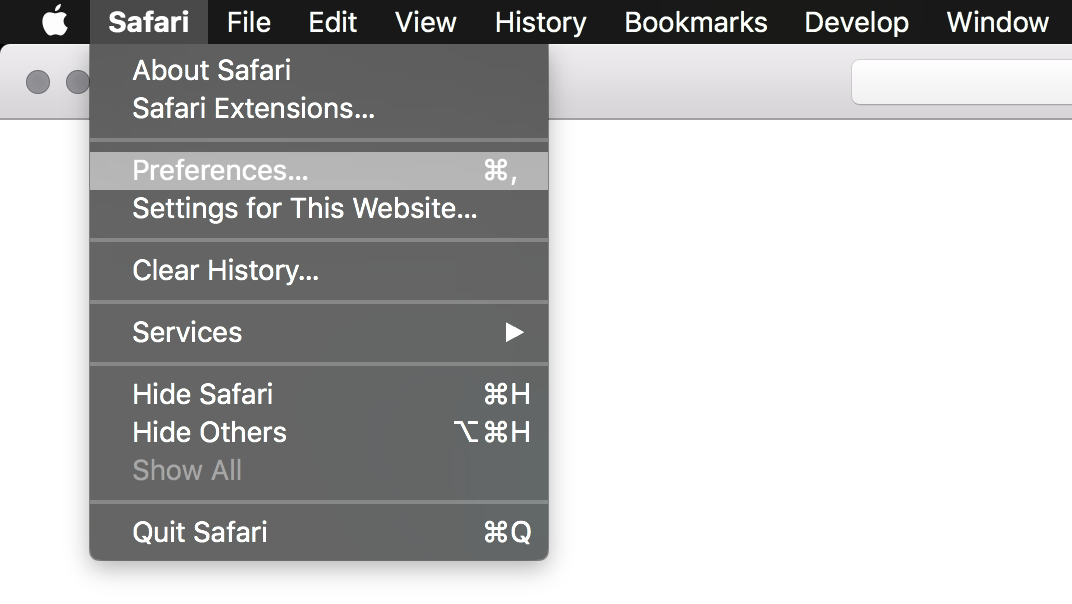Screen dimensions: 1072x604
Task: Click the leftmost gray window control button
Action: pos(38,82)
